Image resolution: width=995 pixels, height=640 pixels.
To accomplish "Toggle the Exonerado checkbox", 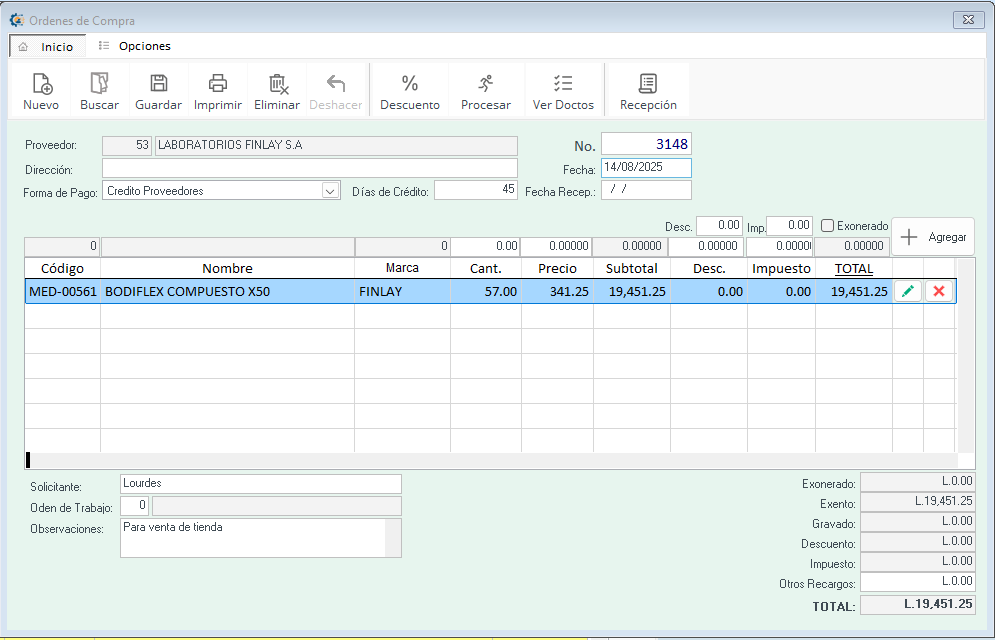I will [x=827, y=226].
